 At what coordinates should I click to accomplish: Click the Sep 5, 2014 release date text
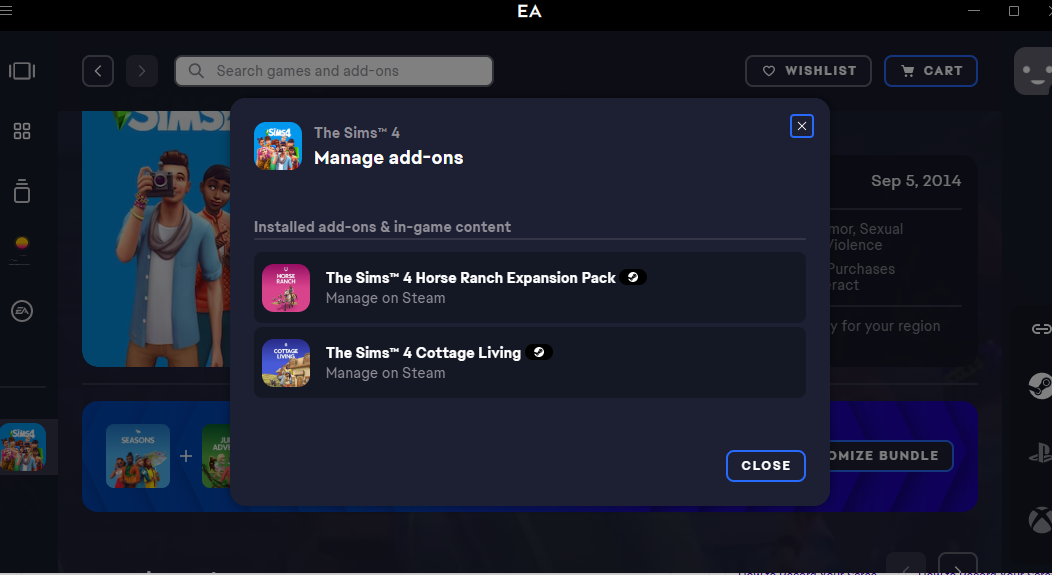pyautogui.click(x=916, y=180)
